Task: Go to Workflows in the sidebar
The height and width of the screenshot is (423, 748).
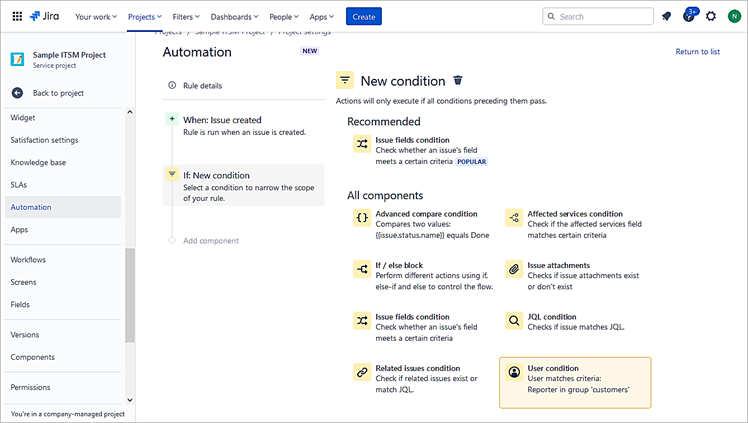Action: click(x=28, y=259)
